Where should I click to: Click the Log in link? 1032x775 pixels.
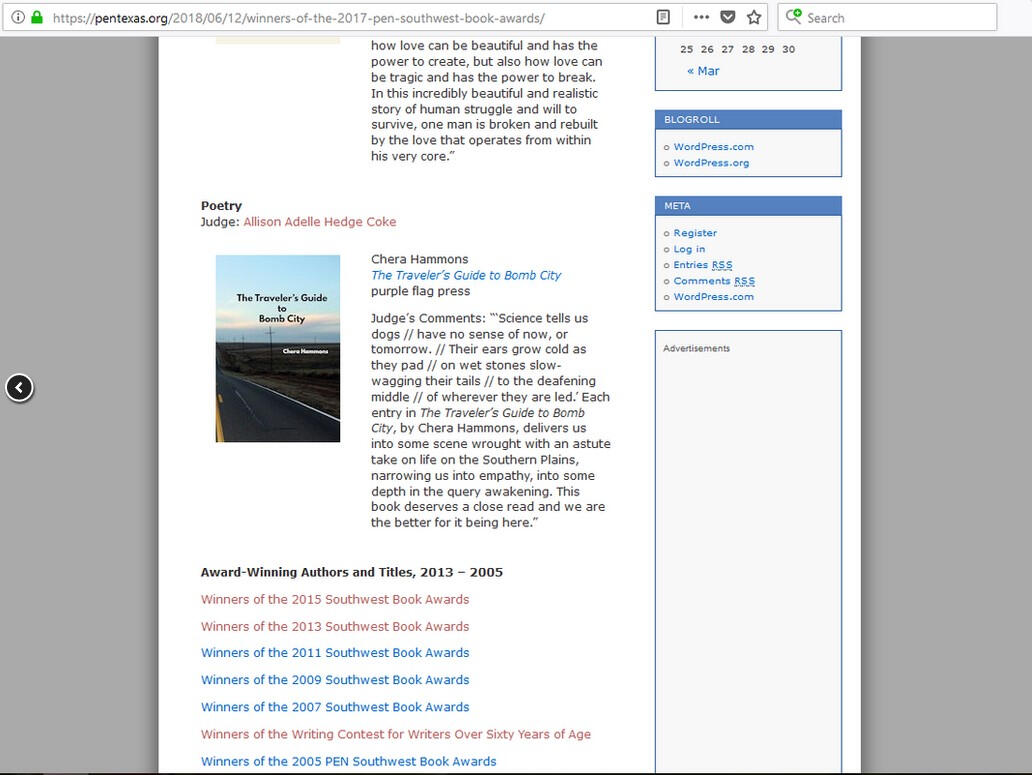coord(689,249)
